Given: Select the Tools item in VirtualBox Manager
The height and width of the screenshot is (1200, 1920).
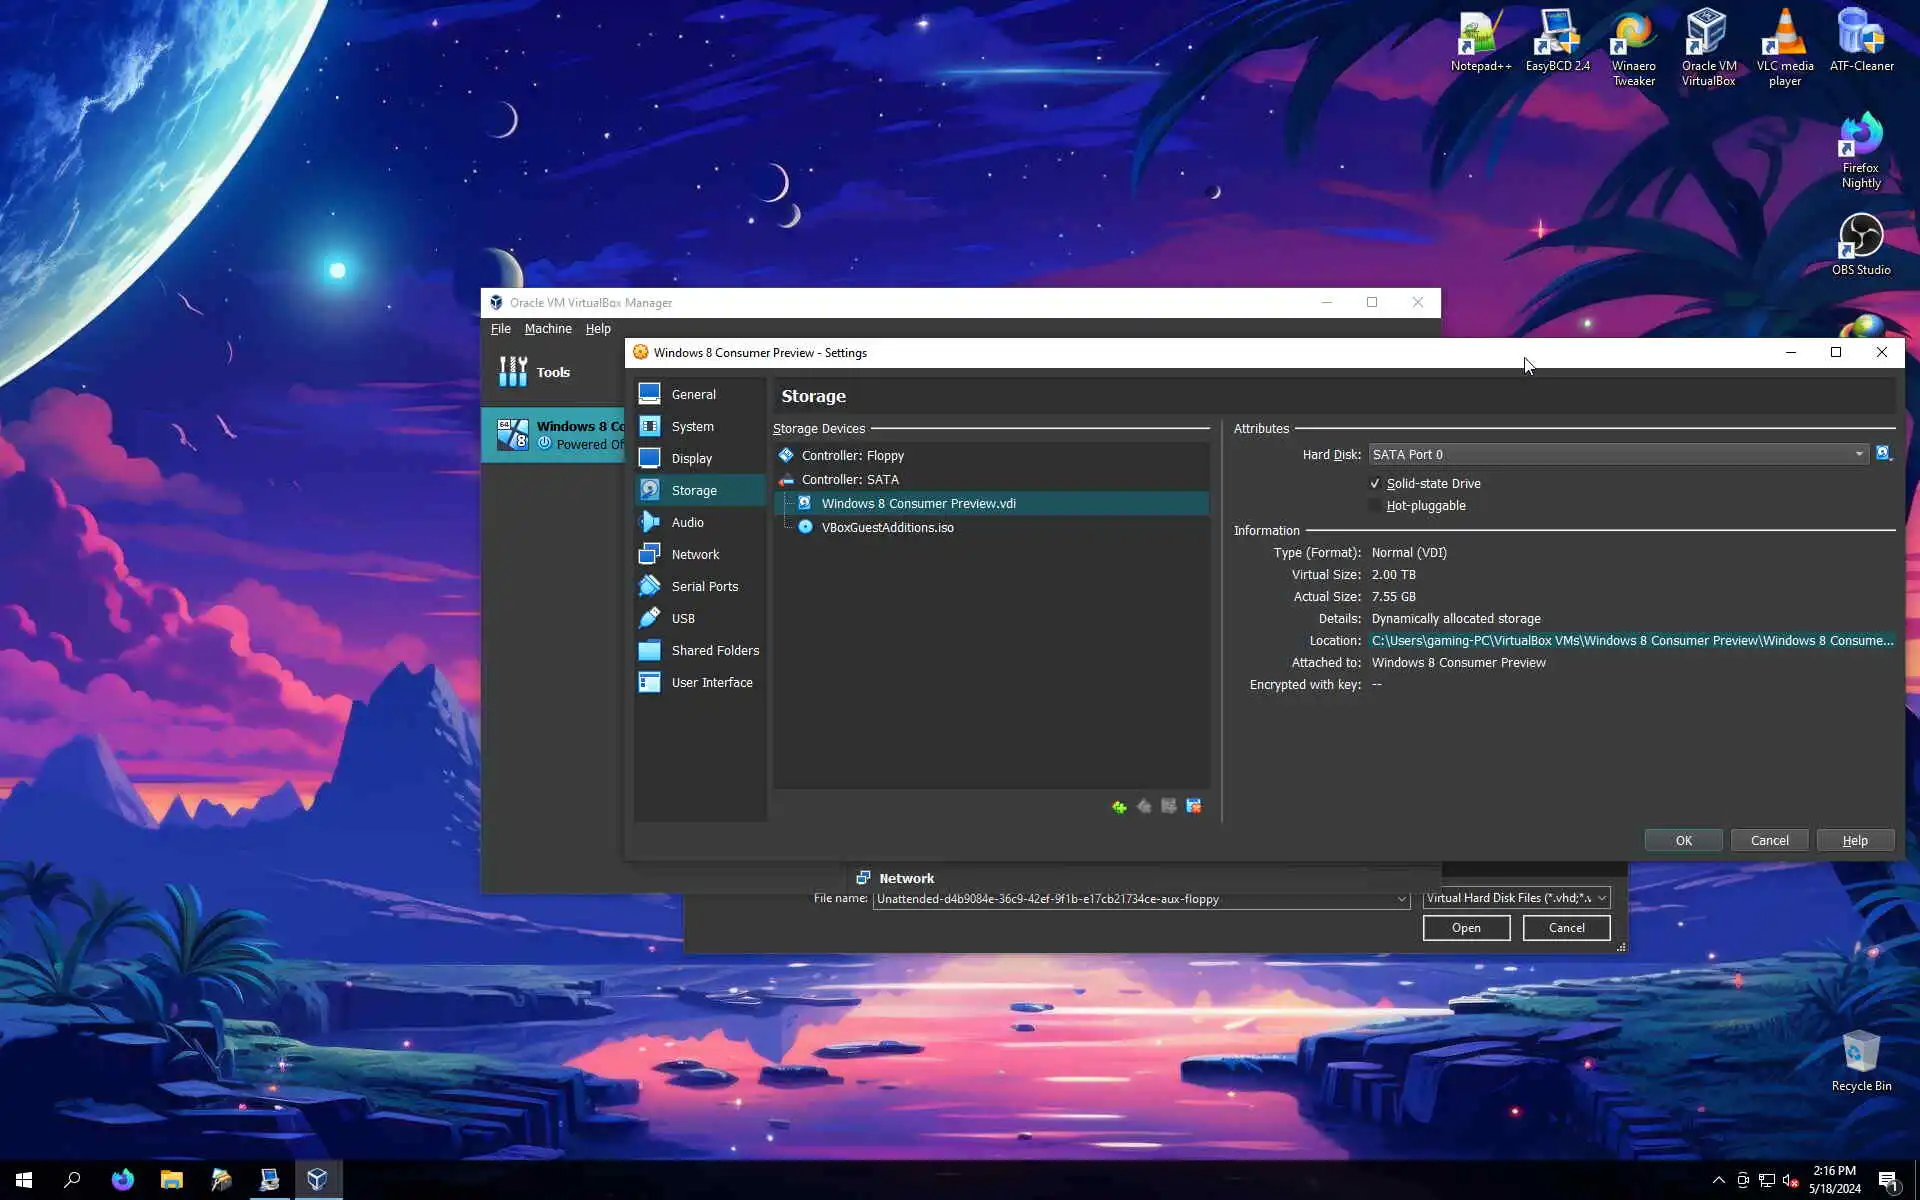Looking at the screenshot, I should [x=552, y=372].
